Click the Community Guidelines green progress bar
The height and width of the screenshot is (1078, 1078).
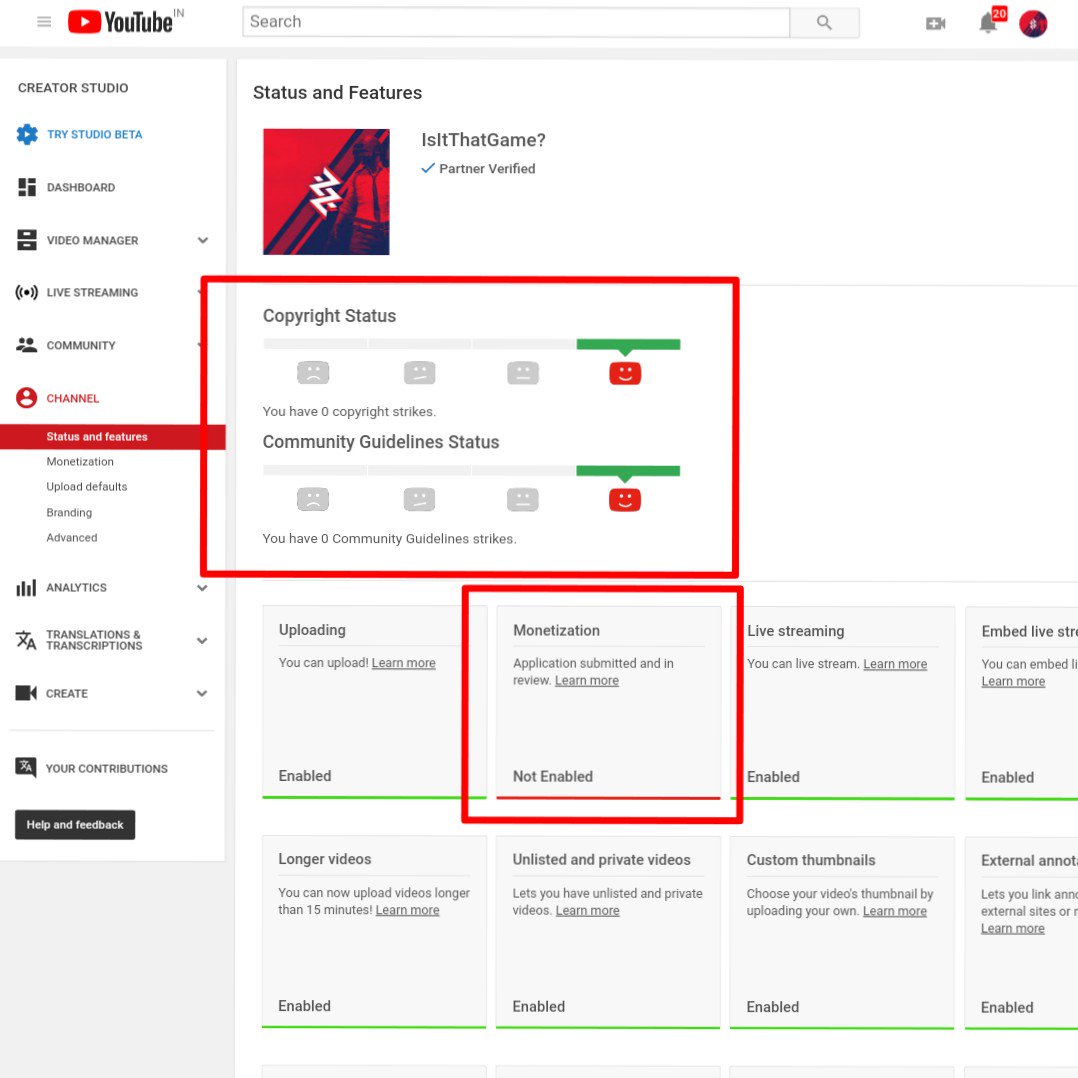tap(628, 471)
